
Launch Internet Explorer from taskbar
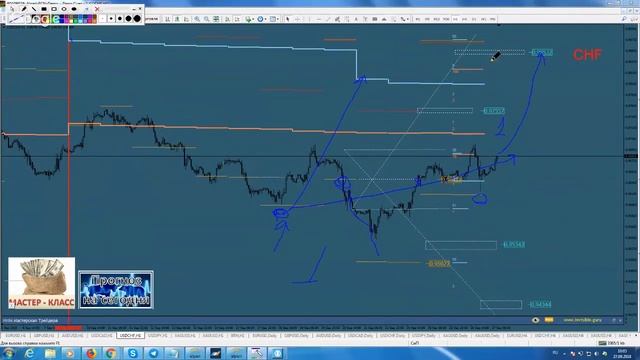pyautogui.click(x=29, y=353)
